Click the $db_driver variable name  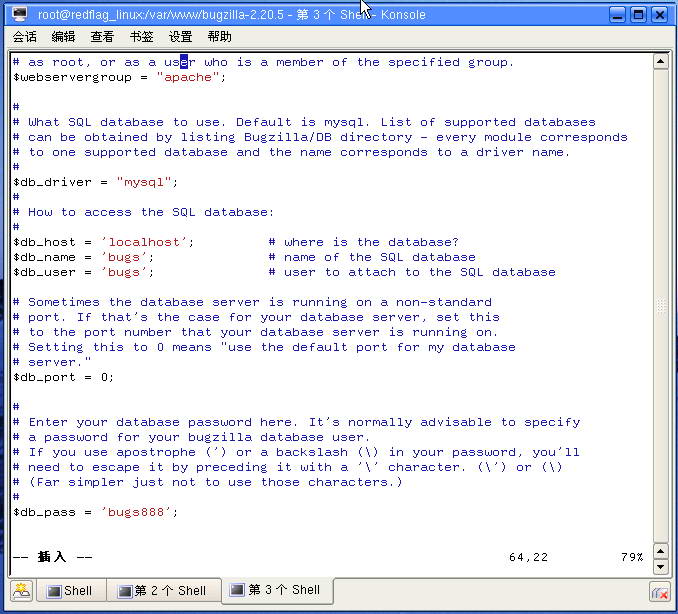pyautogui.click(x=52, y=182)
